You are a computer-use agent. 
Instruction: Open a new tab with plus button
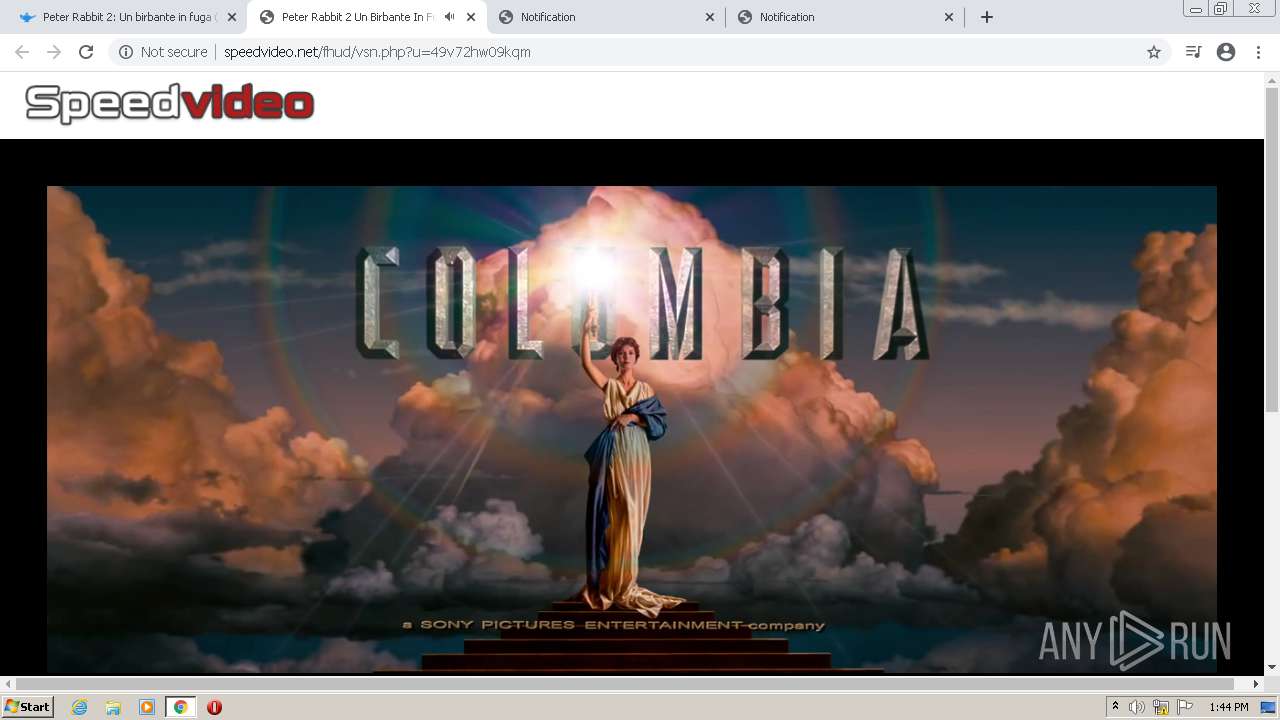(x=987, y=17)
